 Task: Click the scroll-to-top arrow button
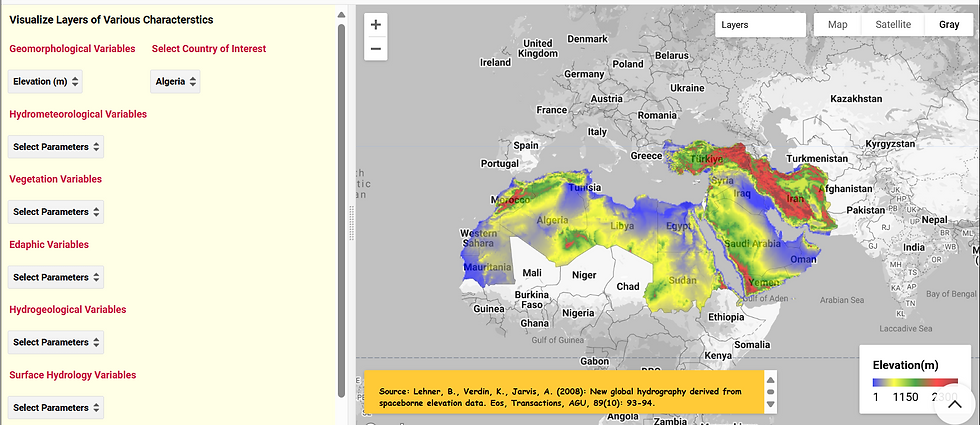[x=955, y=404]
